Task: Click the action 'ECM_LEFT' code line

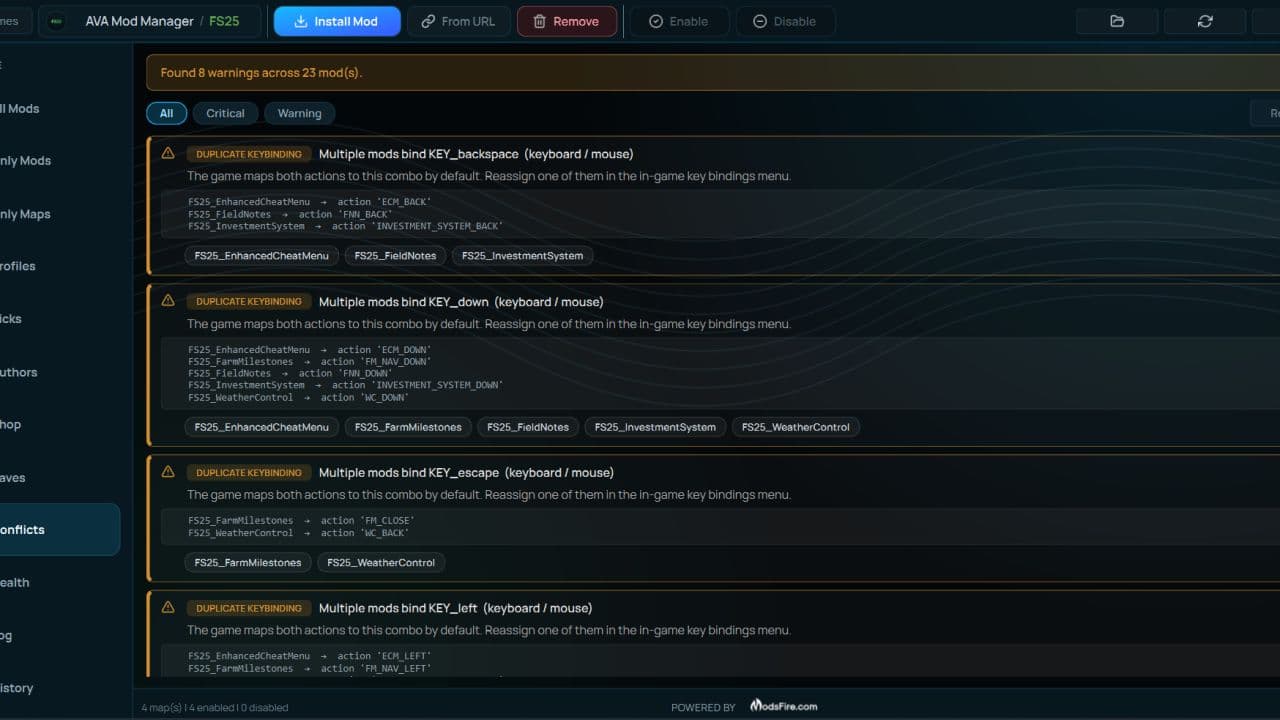Action: coord(310,656)
